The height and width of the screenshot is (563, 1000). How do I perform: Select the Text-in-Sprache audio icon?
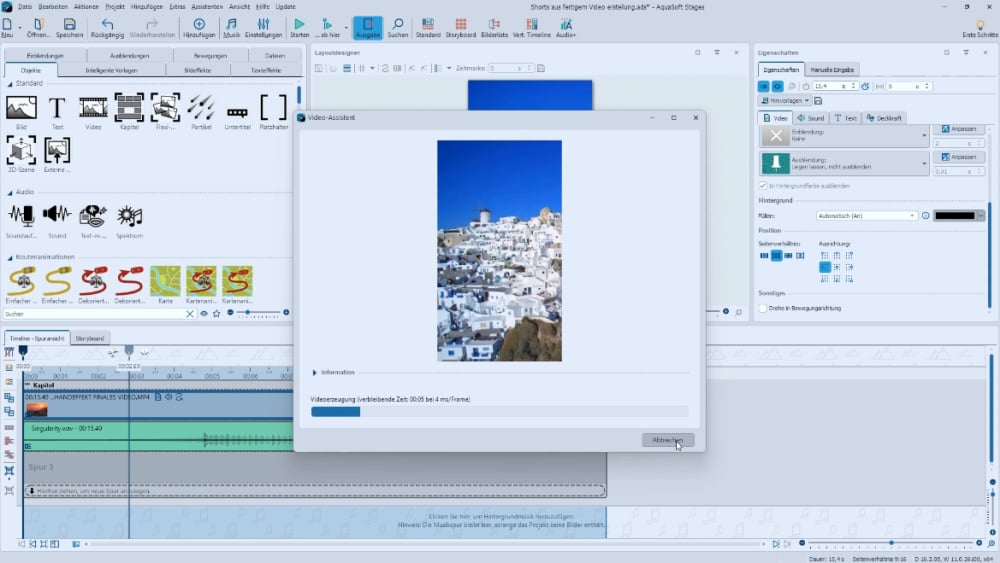click(93, 216)
